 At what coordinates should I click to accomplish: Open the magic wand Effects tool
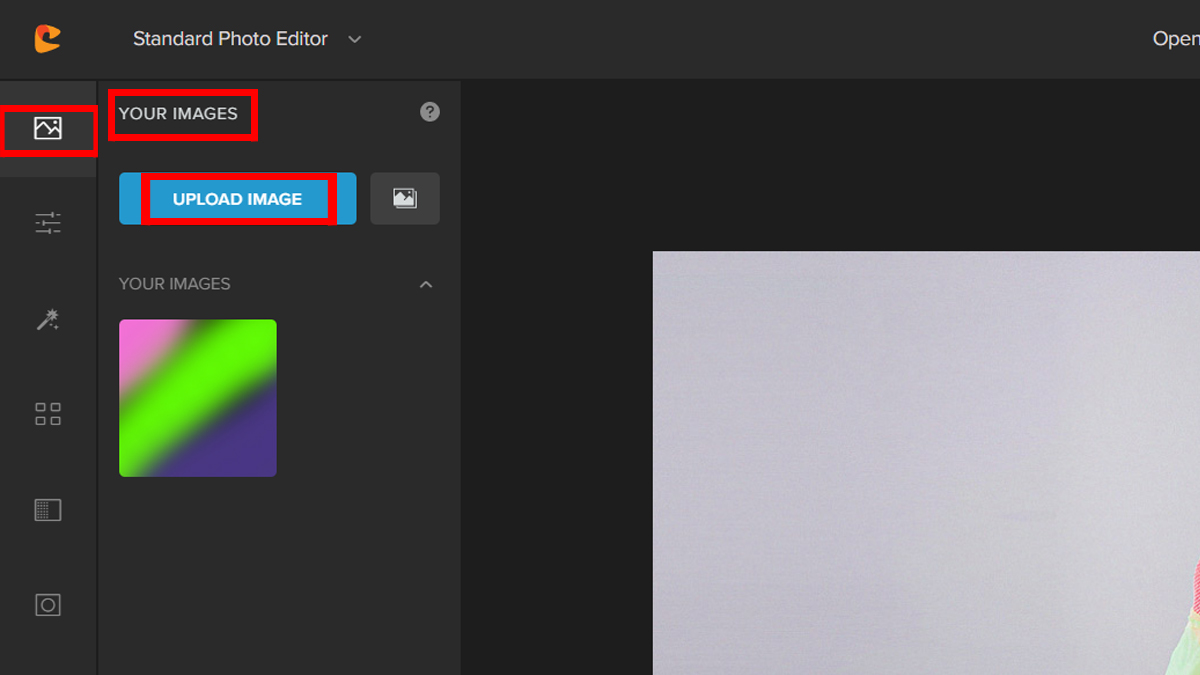[x=48, y=319]
